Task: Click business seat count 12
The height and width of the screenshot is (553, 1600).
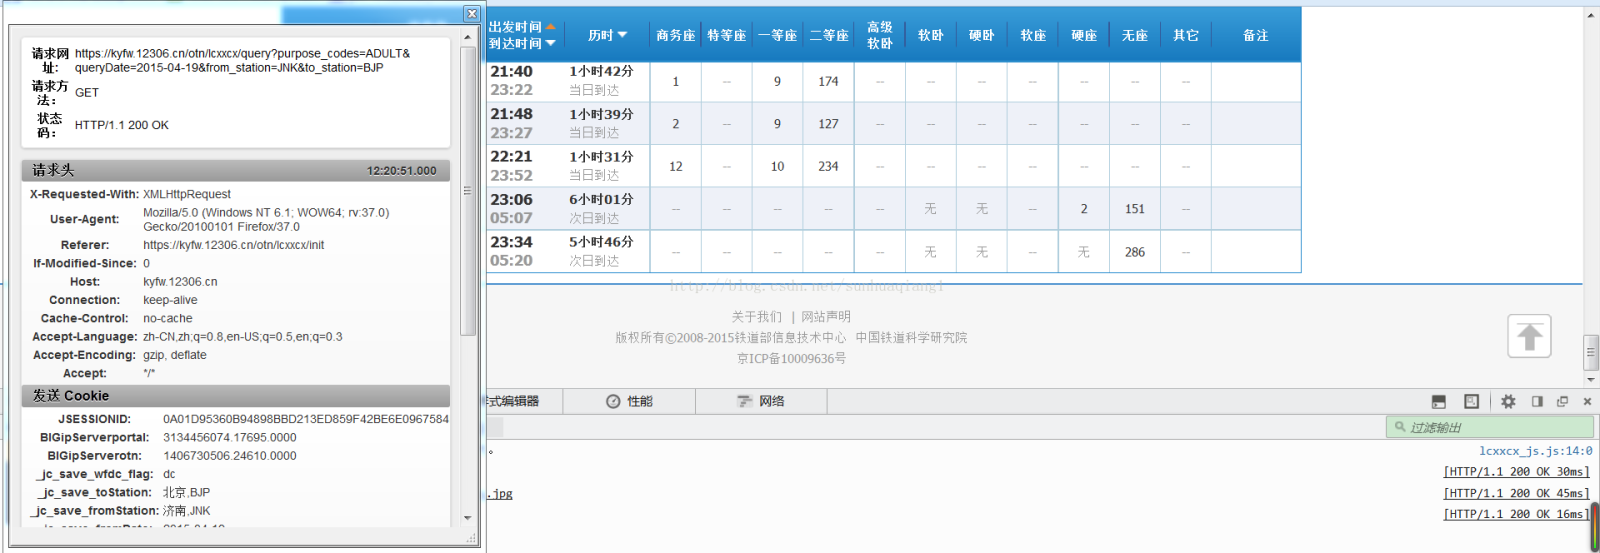Action: click(676, 167)
